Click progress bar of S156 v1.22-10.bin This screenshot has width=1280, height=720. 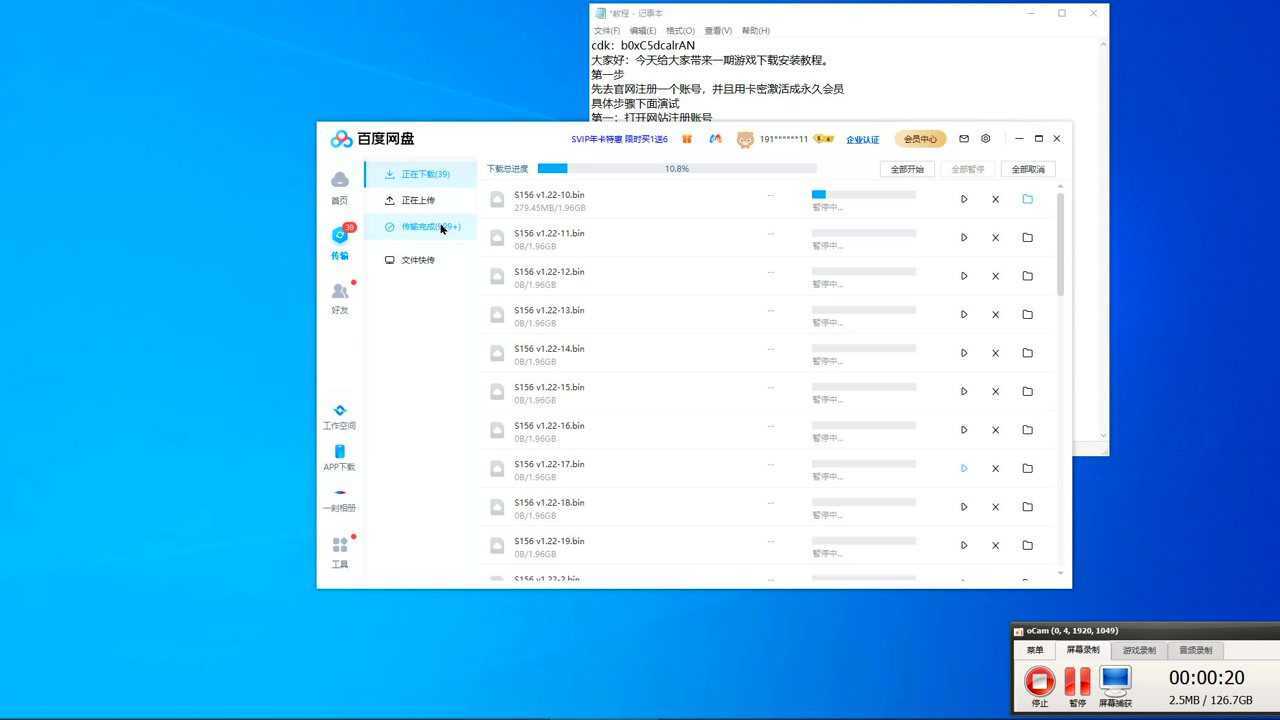coord(864,194)
